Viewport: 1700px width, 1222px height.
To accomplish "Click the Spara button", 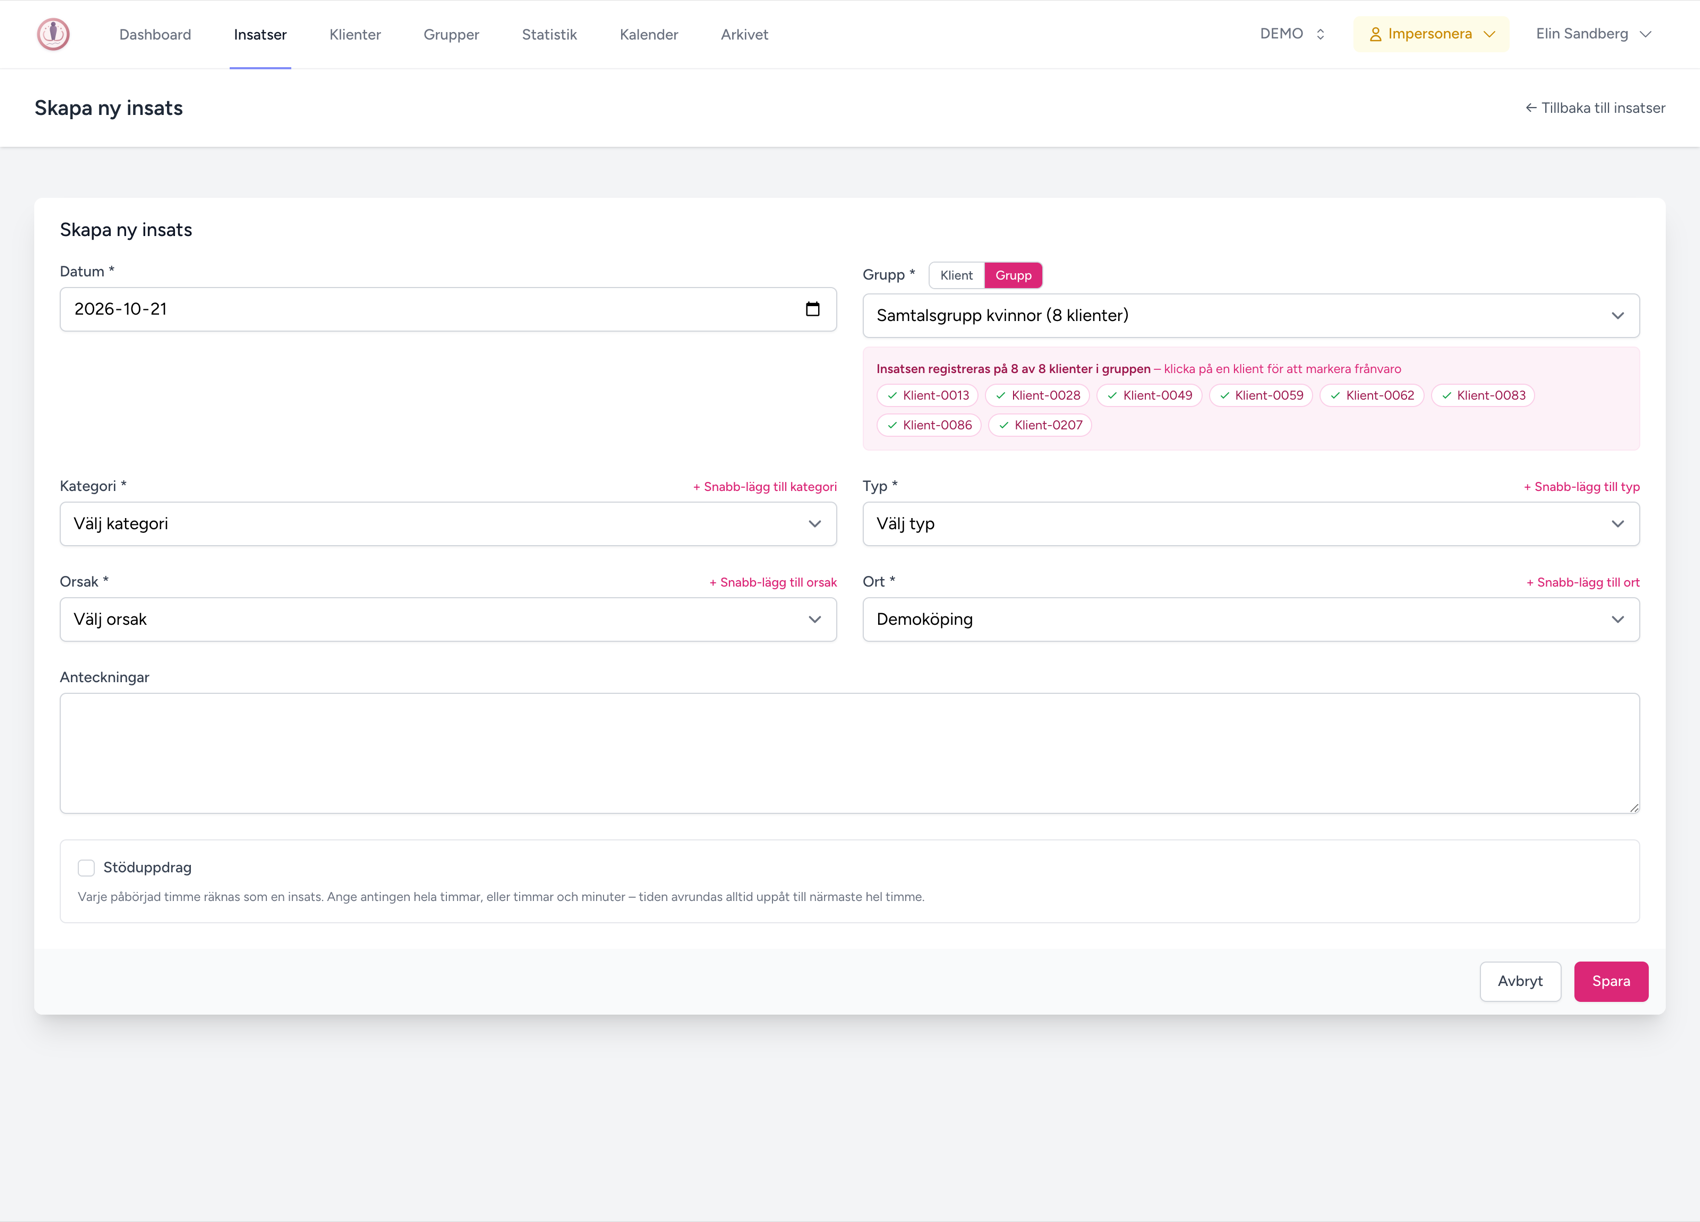I will pos(1611,982).
